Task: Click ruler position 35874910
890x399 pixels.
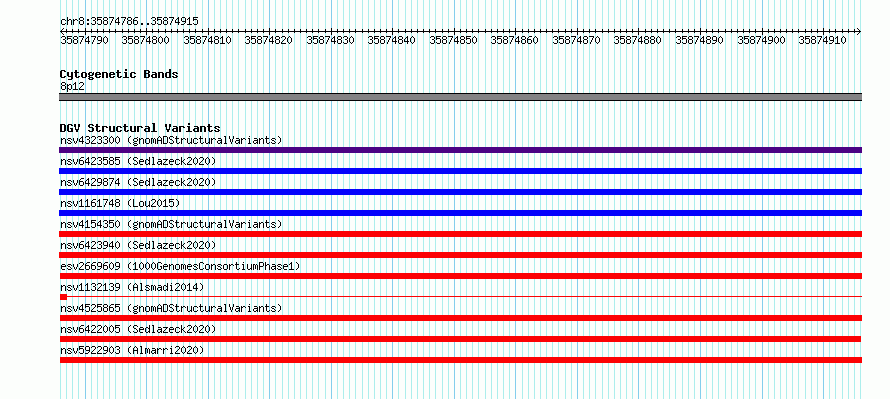Action: pyautogui.click(x=822, y=40)
